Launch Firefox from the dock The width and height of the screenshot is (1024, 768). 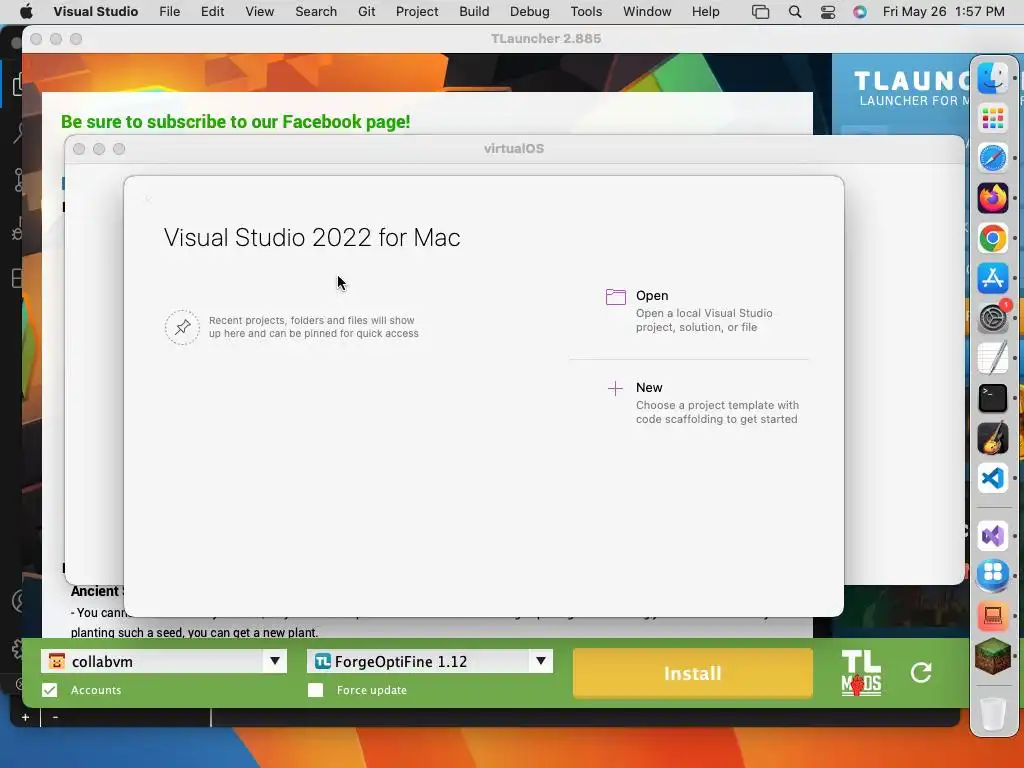(993, 199)
